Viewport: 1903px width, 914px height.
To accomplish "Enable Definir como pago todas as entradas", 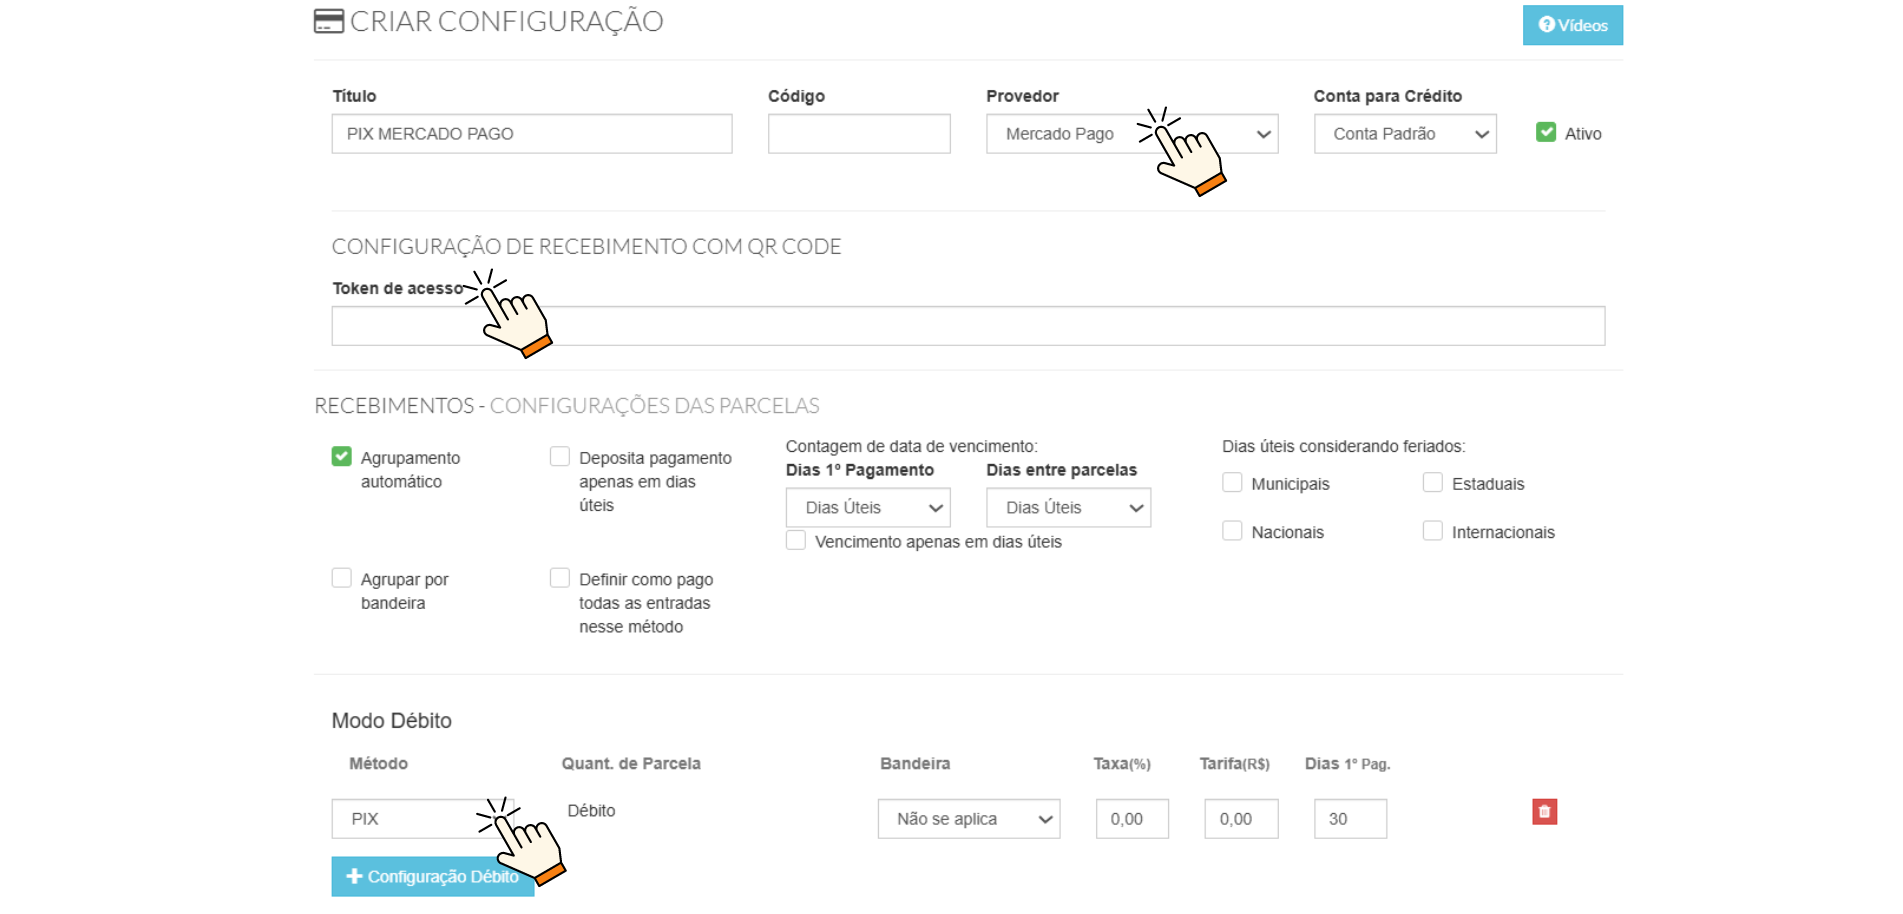I will pos(560,579).
